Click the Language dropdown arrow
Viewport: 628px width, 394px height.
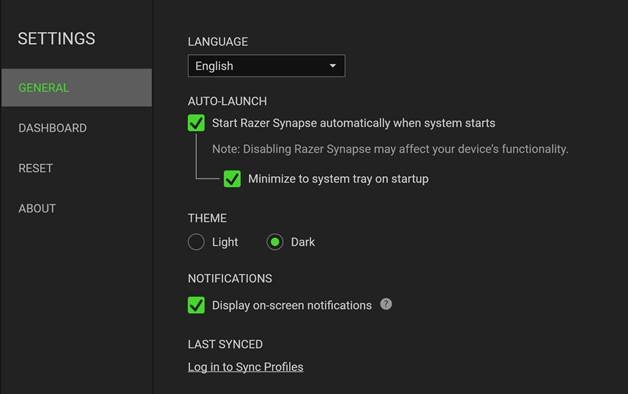point(332,66)
